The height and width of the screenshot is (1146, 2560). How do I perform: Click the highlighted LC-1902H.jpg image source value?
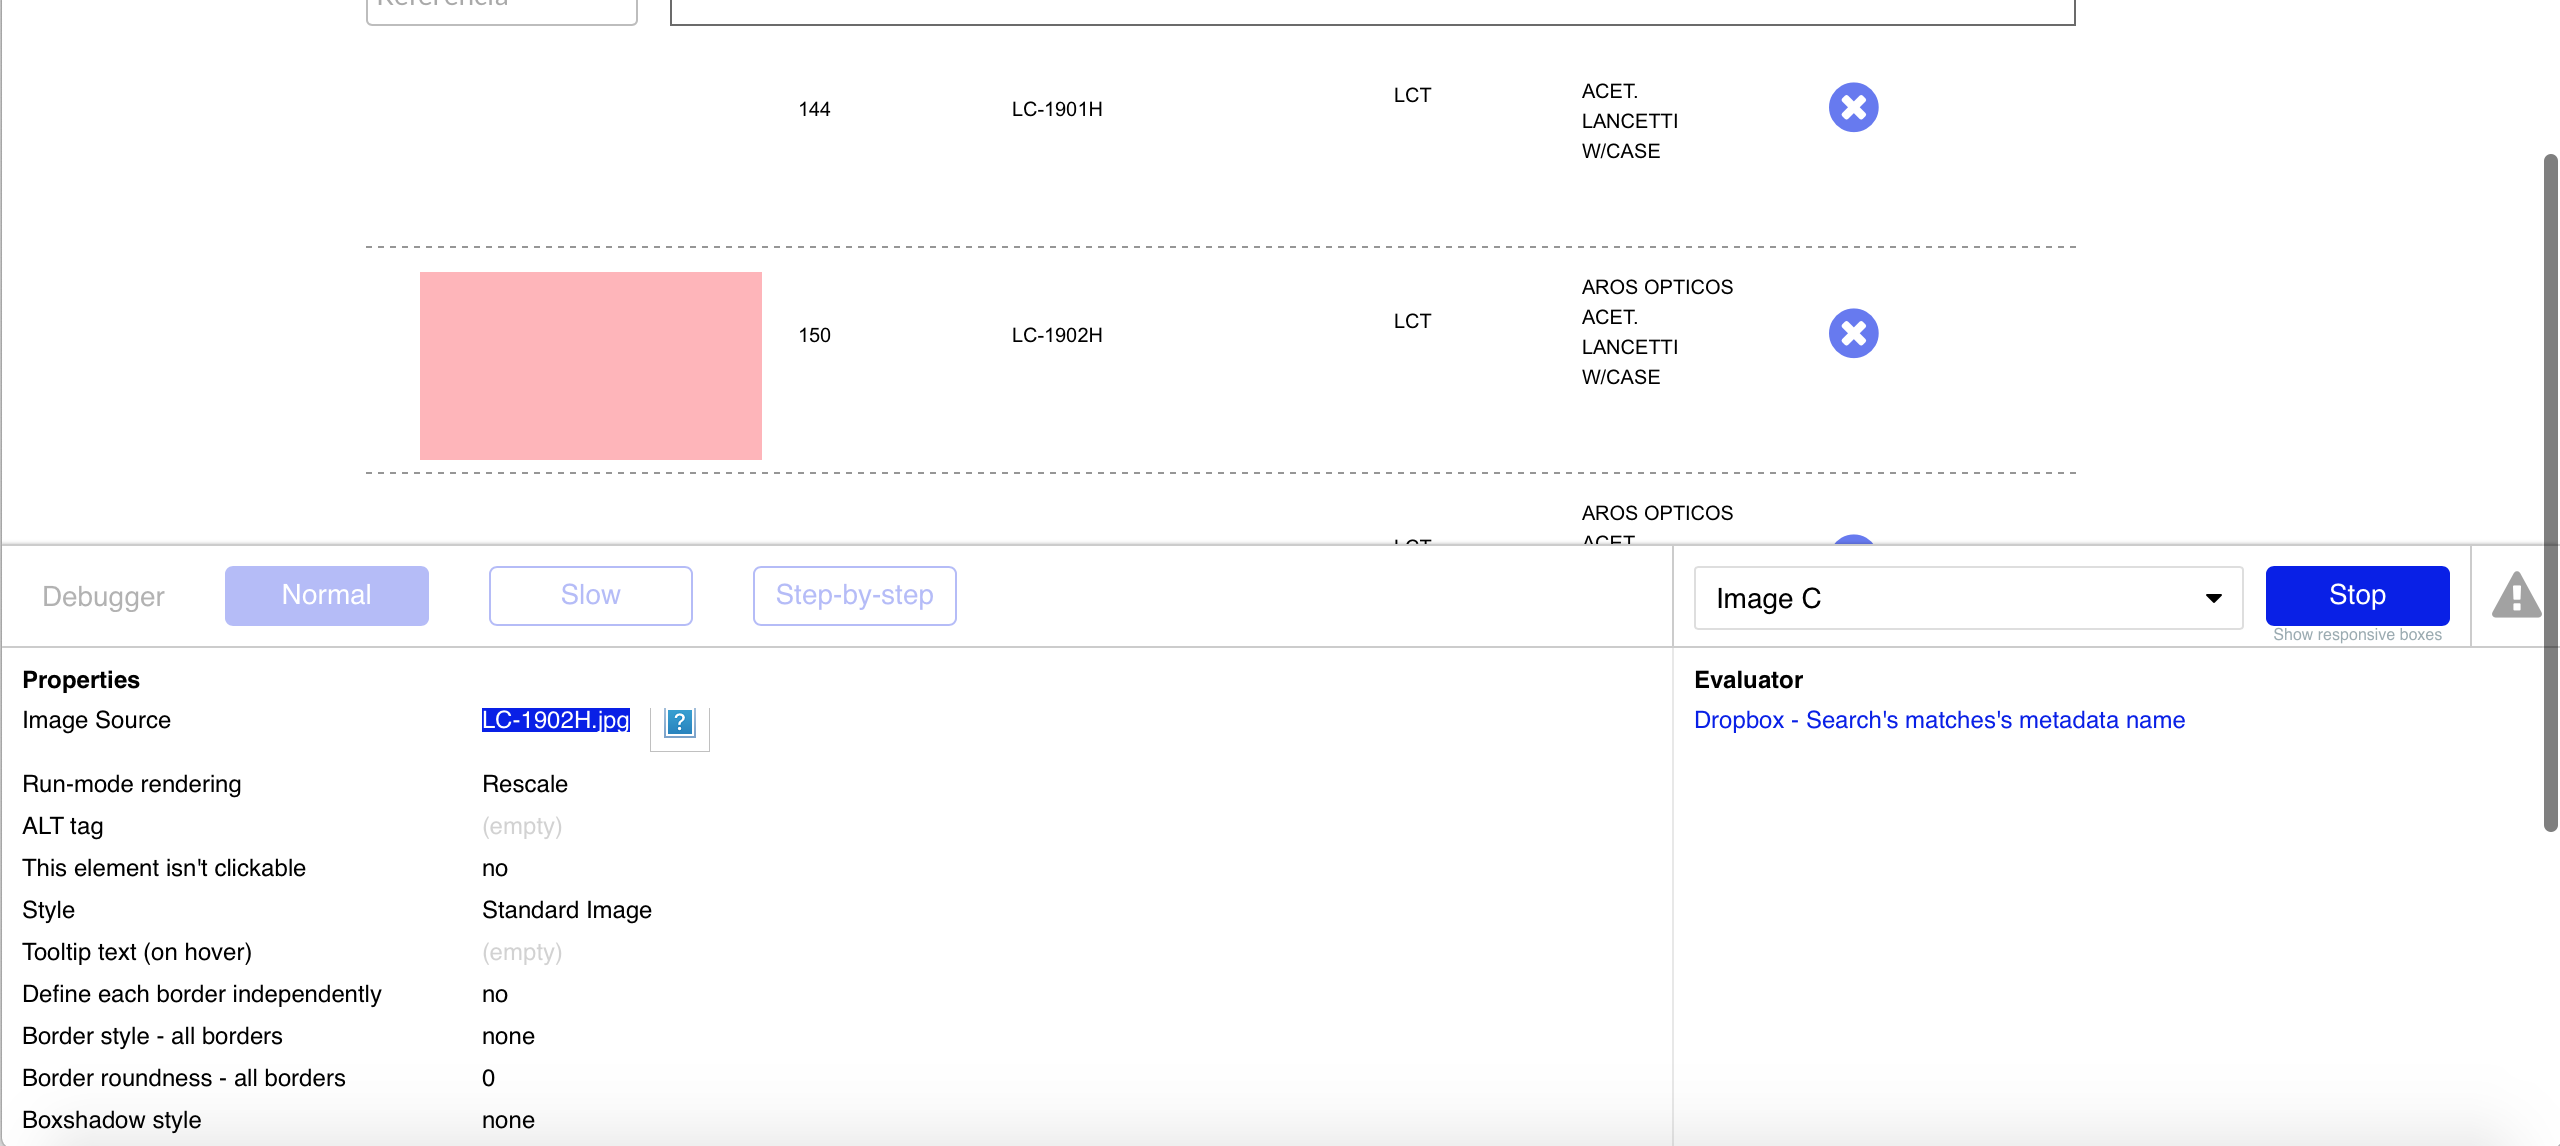(556, 720)
